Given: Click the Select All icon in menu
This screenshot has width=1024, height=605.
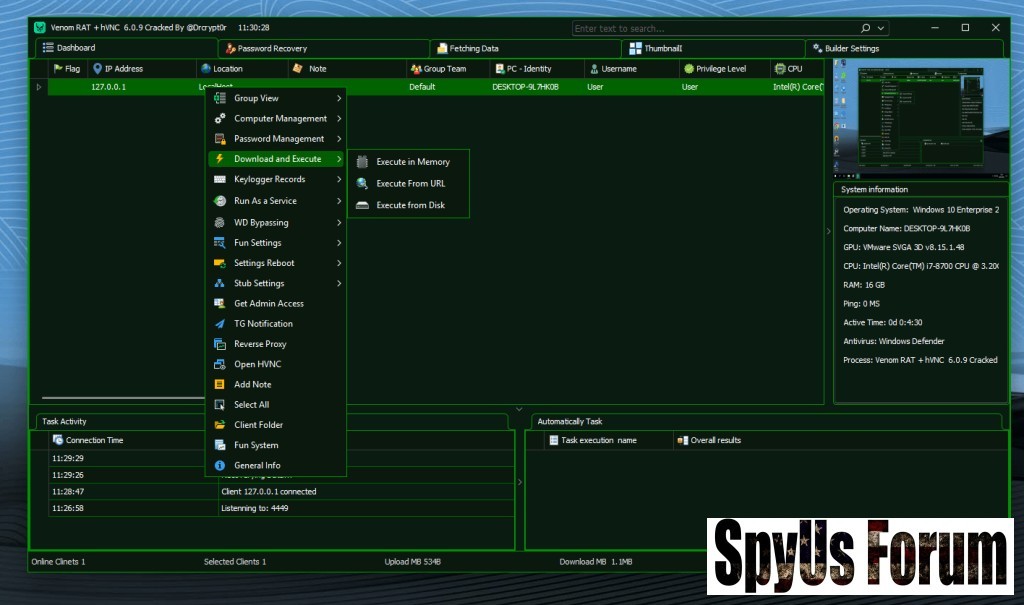Looking at the screenshot, I should (220, 405).
